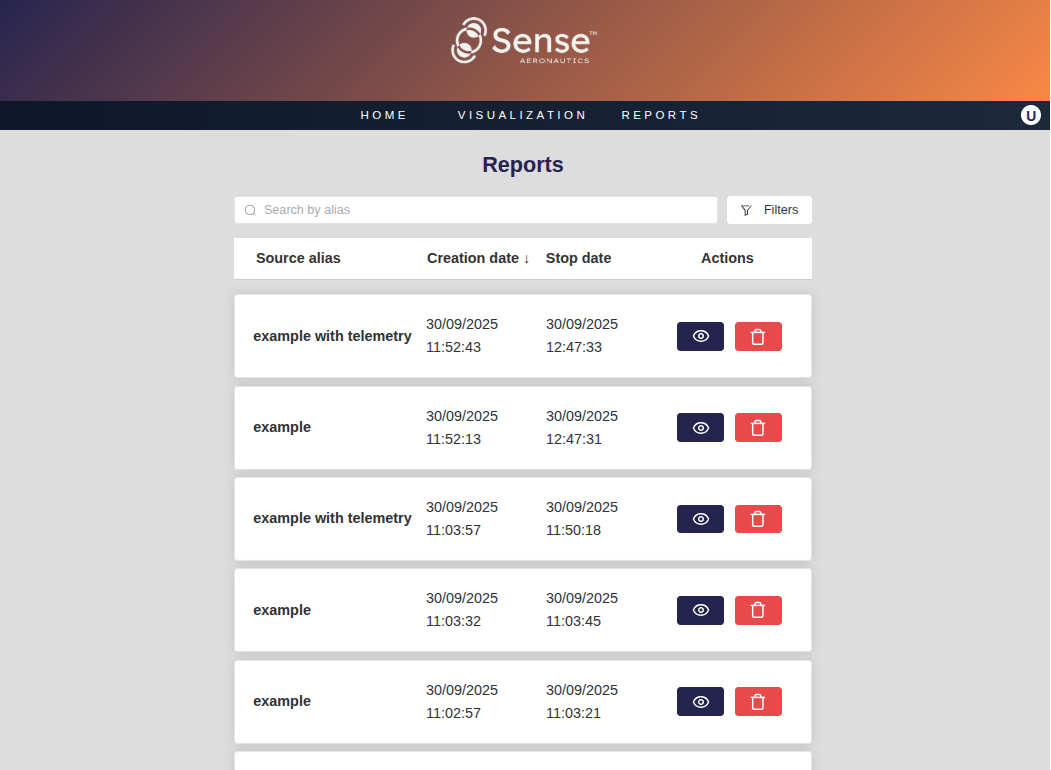View the example report created at 11:03:32
The image size is (1051, 770).
point(700,610)
